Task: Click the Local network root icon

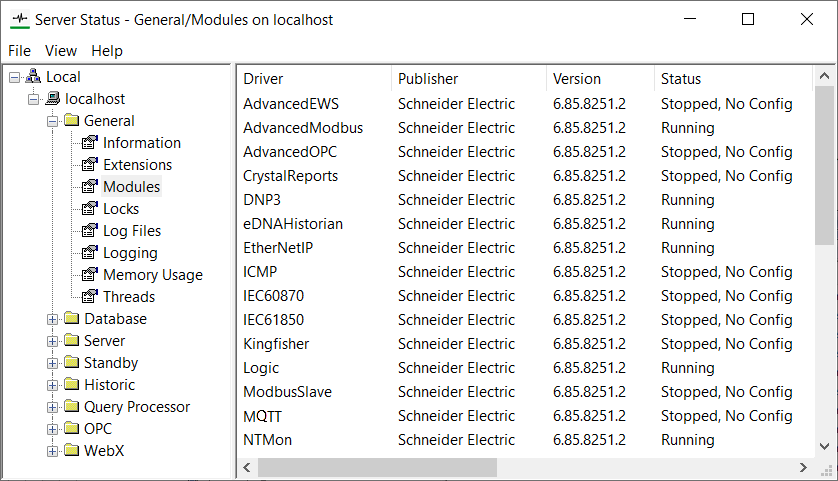Action: coord(33,77)
